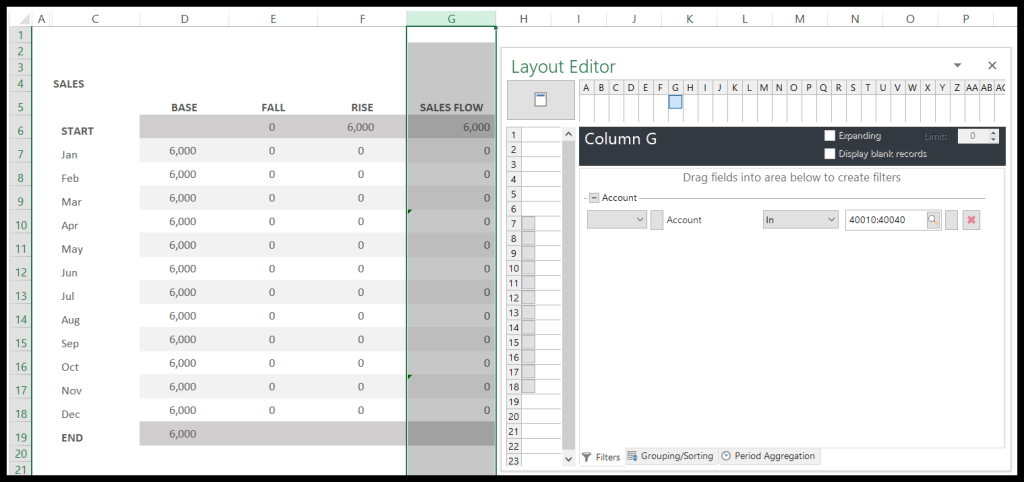Enable the Expanding checkbox
The height and width of the screenshot is (482, 1024).
tap(830, 136)
